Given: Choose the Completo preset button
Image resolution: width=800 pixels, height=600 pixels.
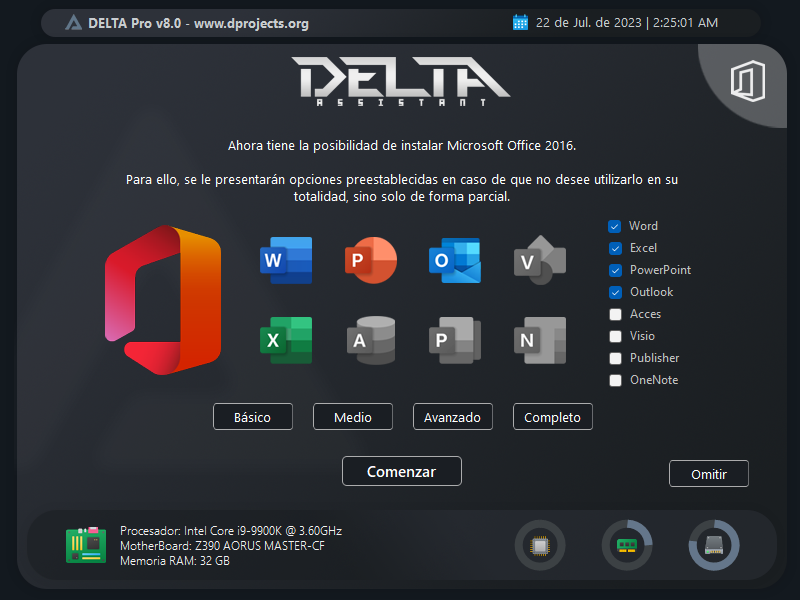Looking at the screenshot, I should pos(553,417).
